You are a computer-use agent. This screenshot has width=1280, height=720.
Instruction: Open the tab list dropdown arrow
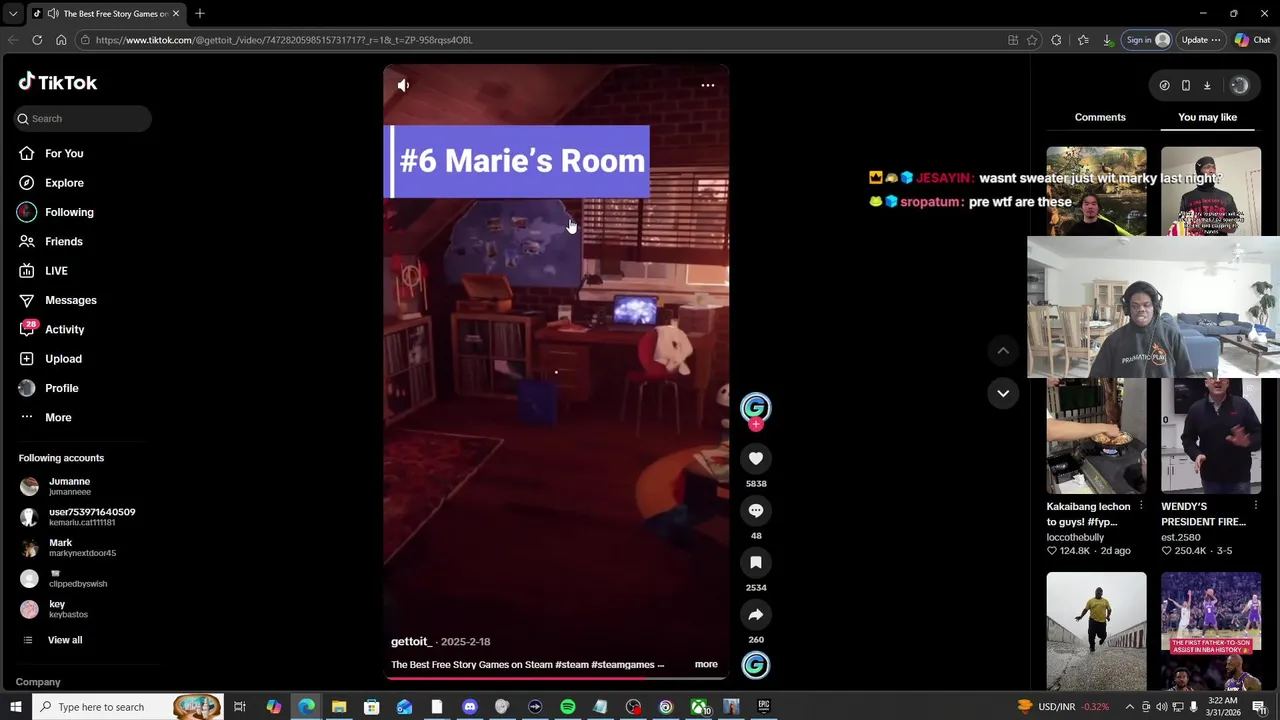[x=13, y=13]
